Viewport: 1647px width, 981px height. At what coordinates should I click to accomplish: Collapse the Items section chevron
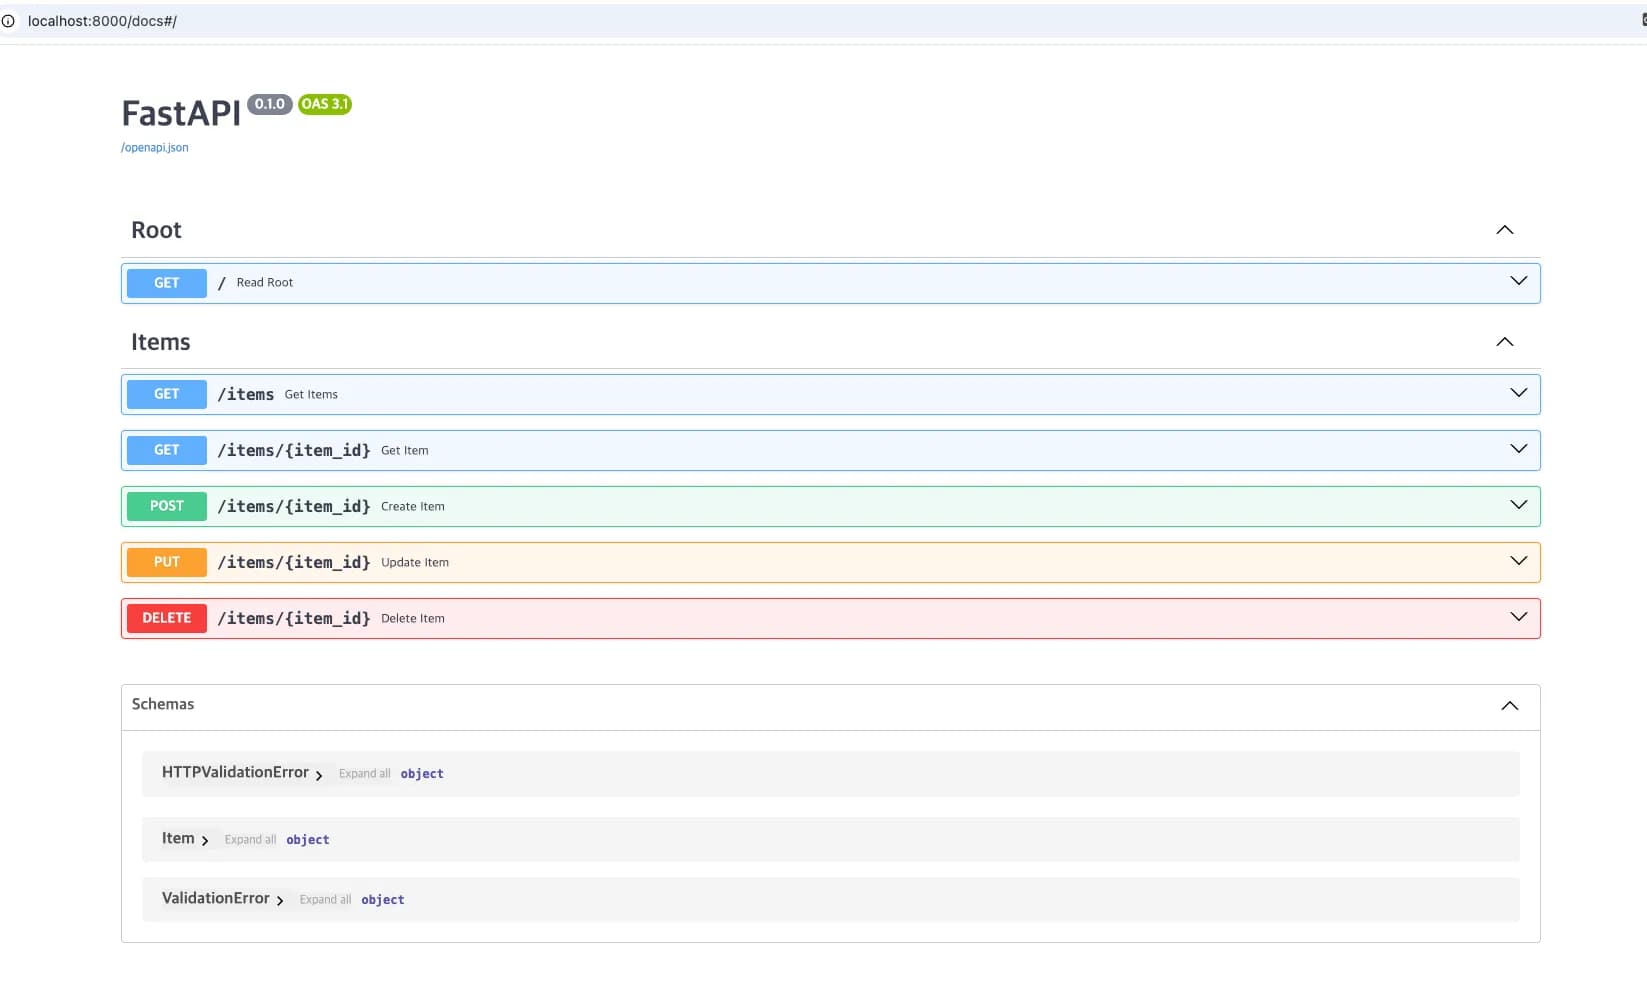pyautogui.click(x=1504, y=342)
